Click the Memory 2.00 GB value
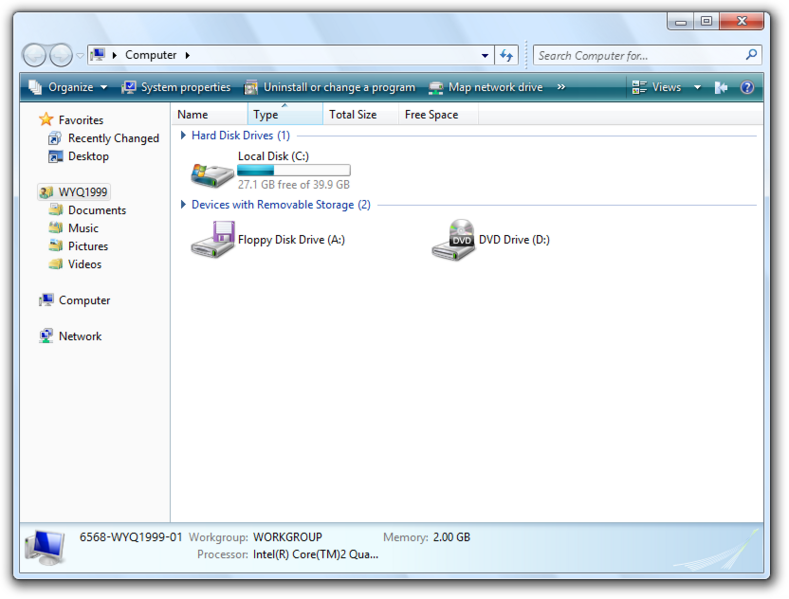Viewport: 789px width, 599px height. click(451, 537)
